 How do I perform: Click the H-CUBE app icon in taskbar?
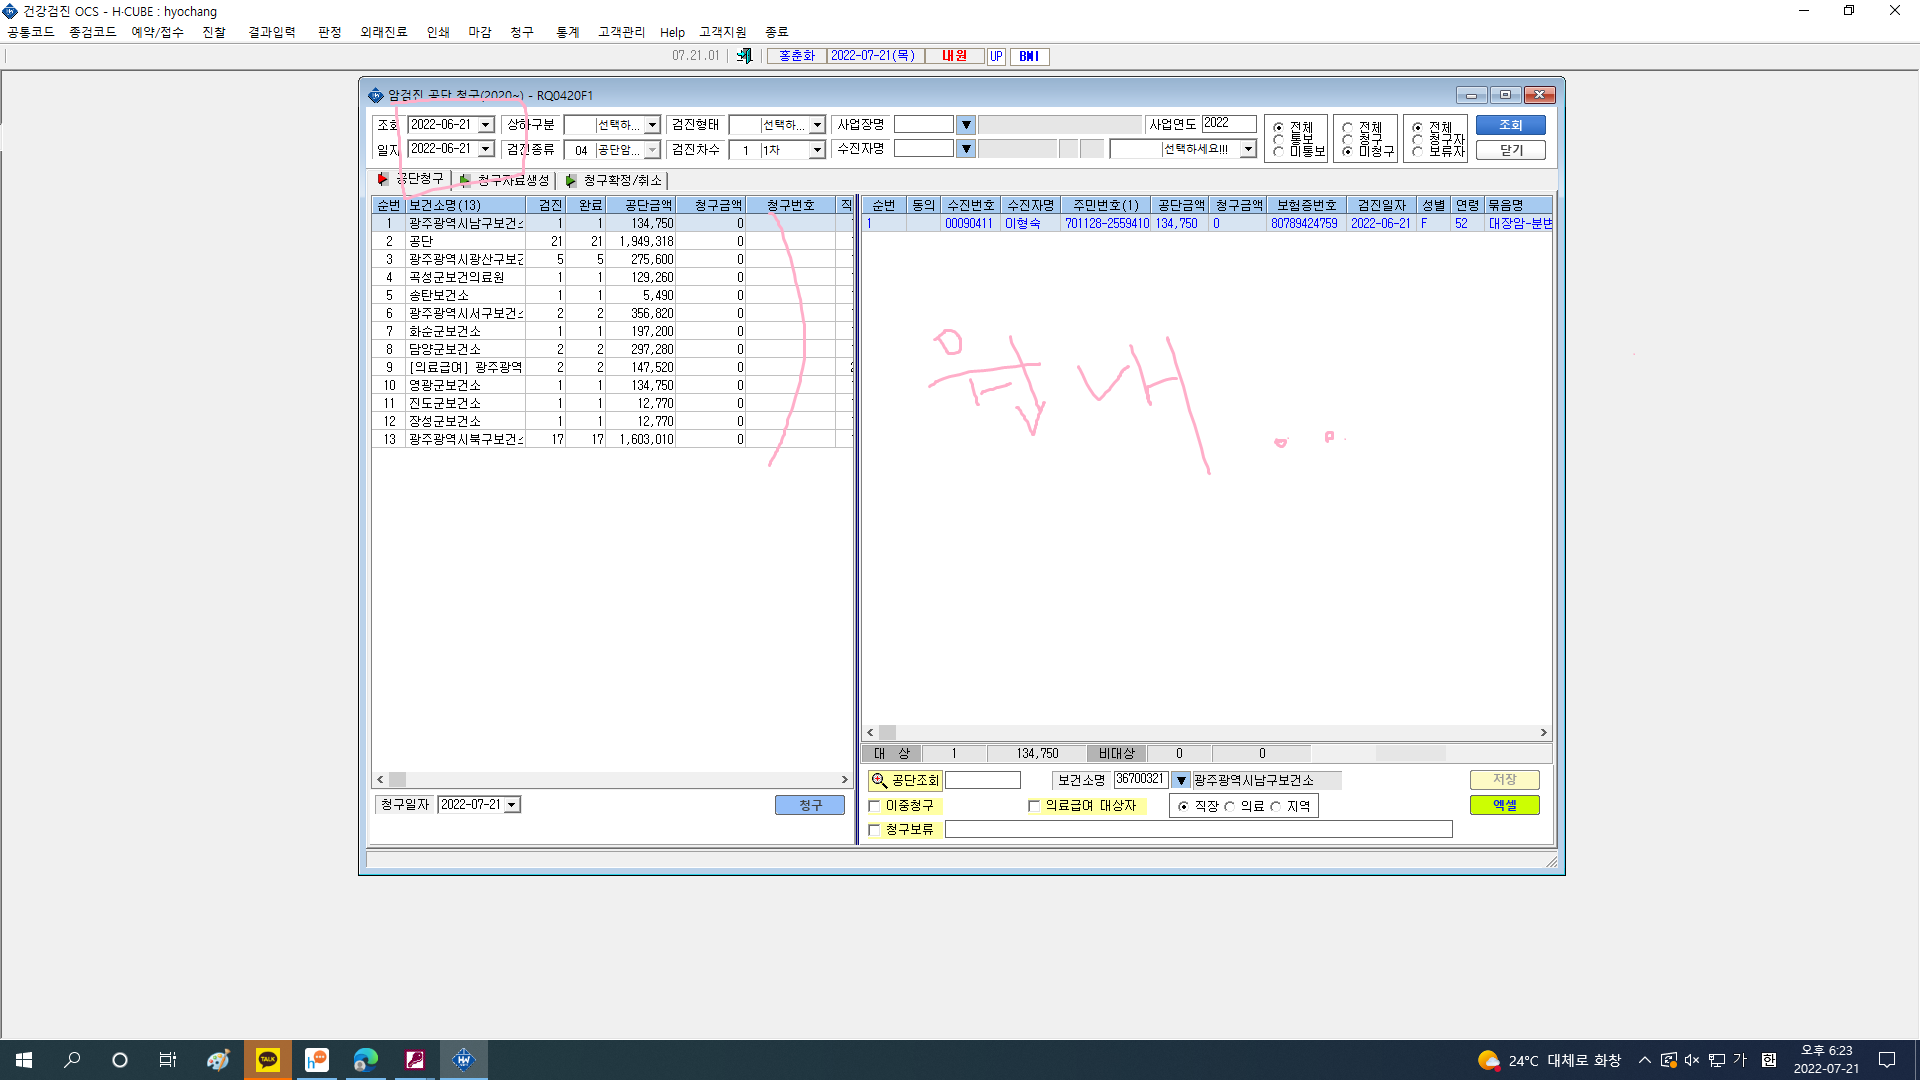463,1060
